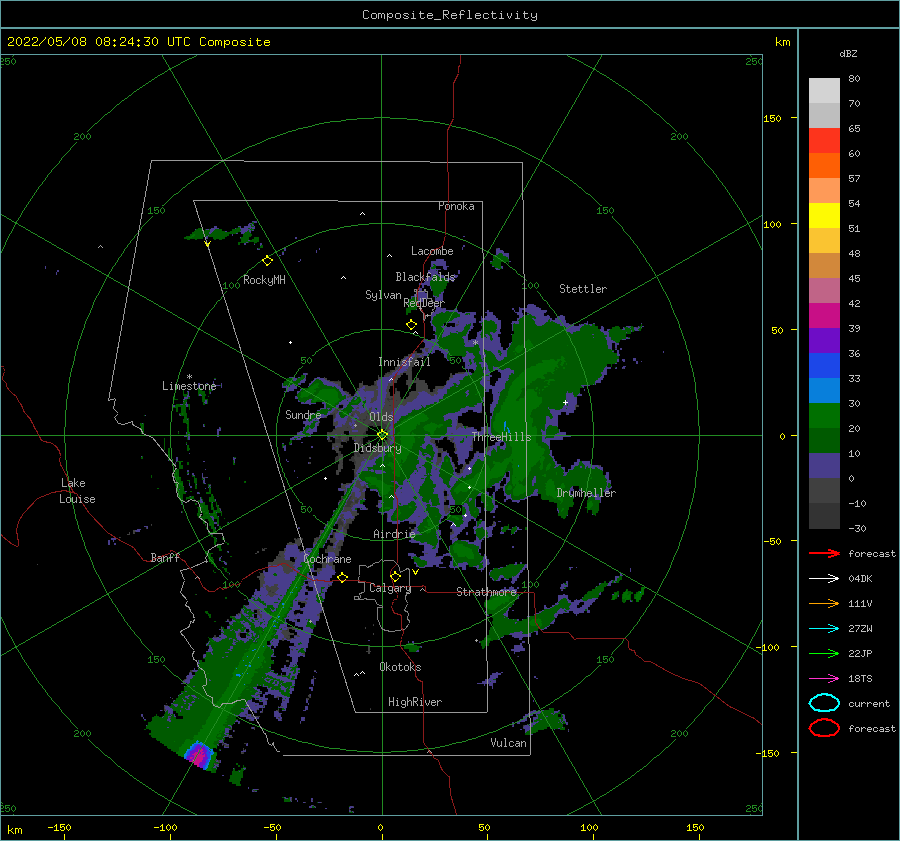Click the green 22JP arrow icon

coord(824,653)
